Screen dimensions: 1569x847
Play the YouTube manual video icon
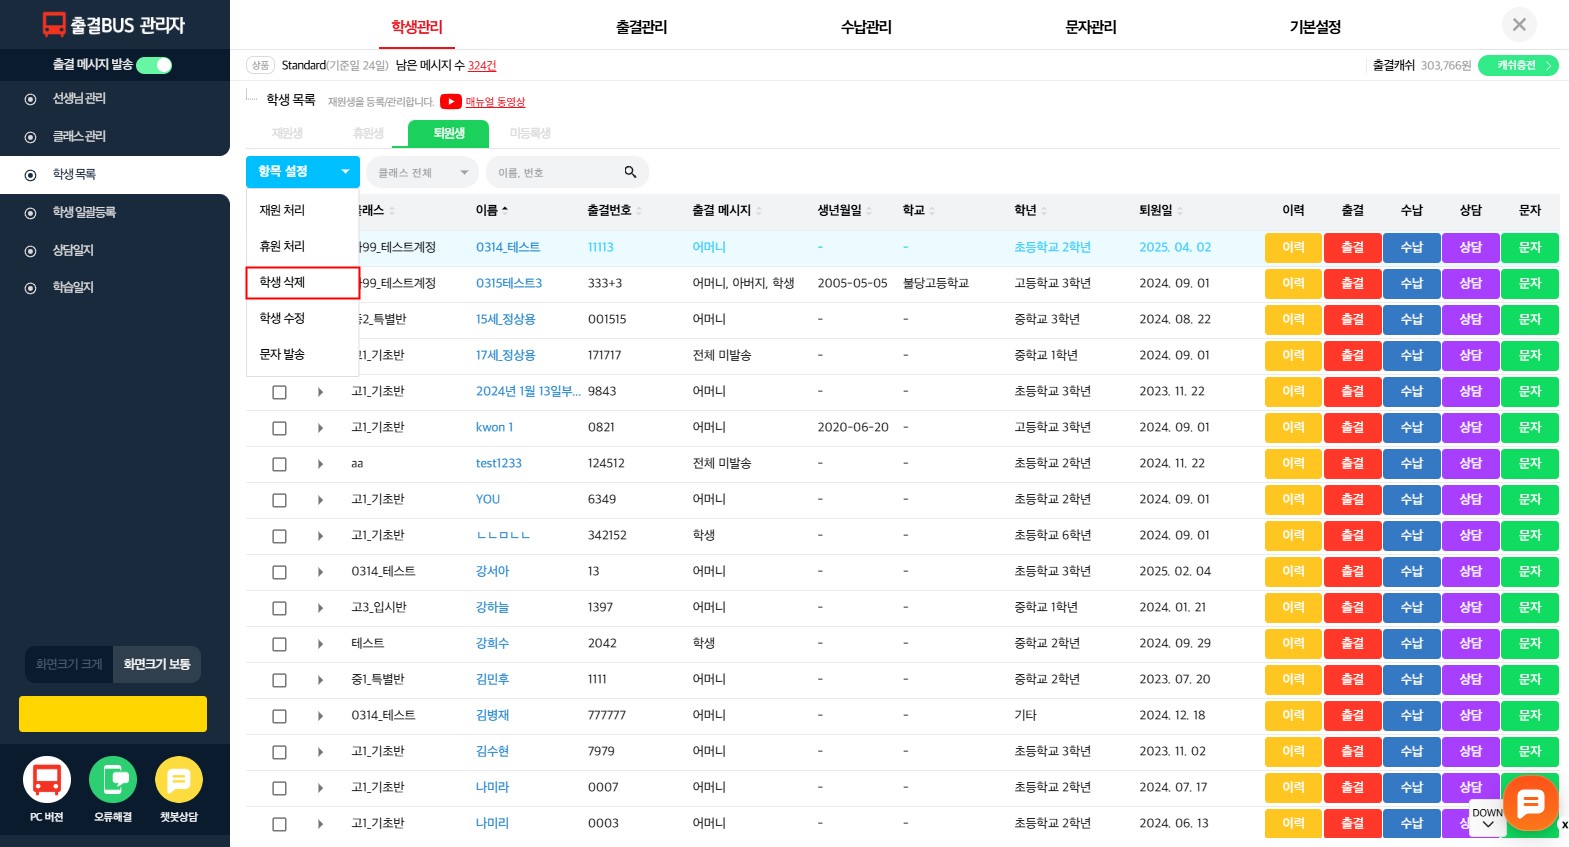tap(451, 101)
